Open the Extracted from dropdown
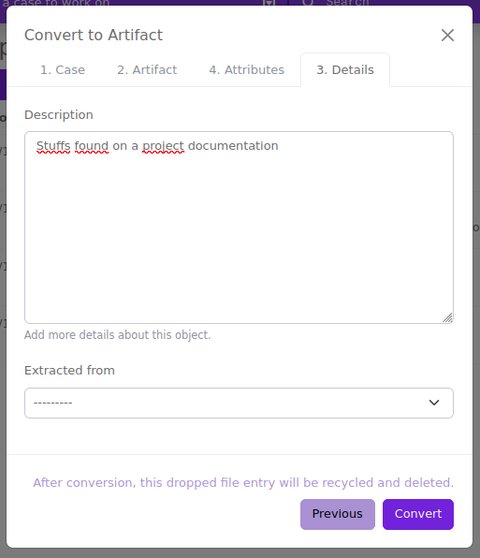Screen dimensions: 480x558 (239, 403)
